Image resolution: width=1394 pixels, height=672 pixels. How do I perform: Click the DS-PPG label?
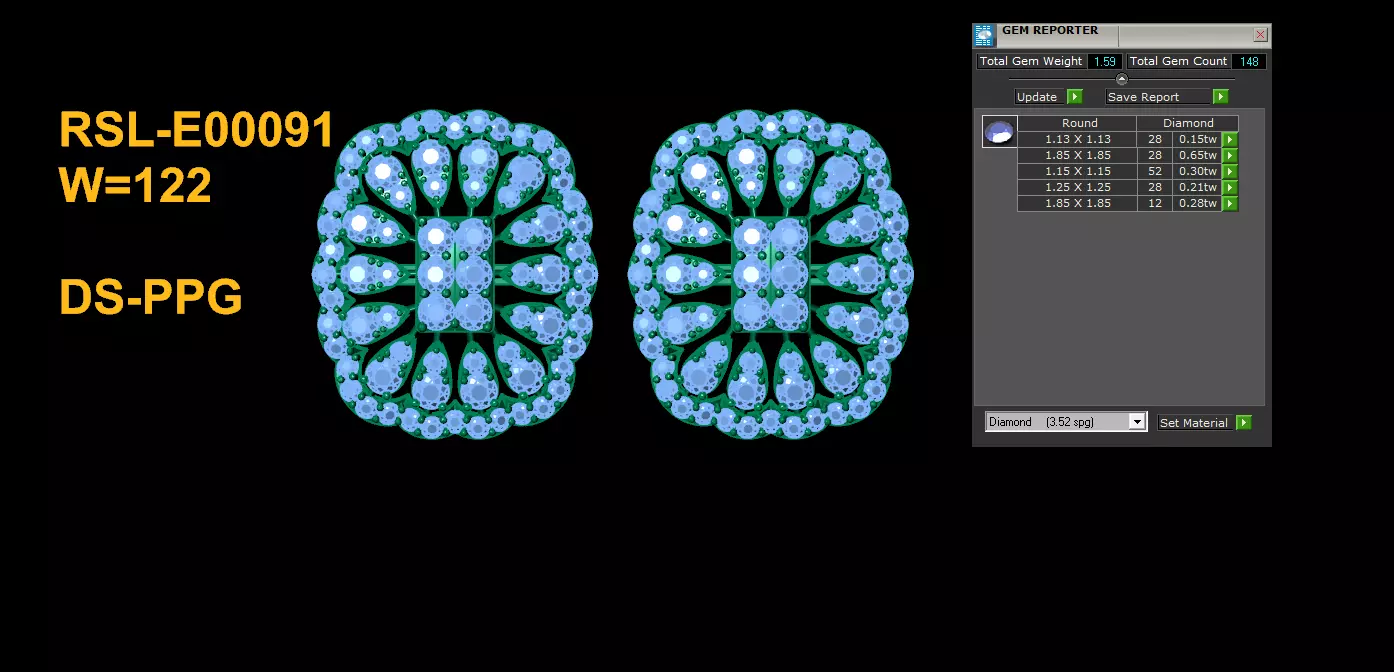(x=151, y=297)
